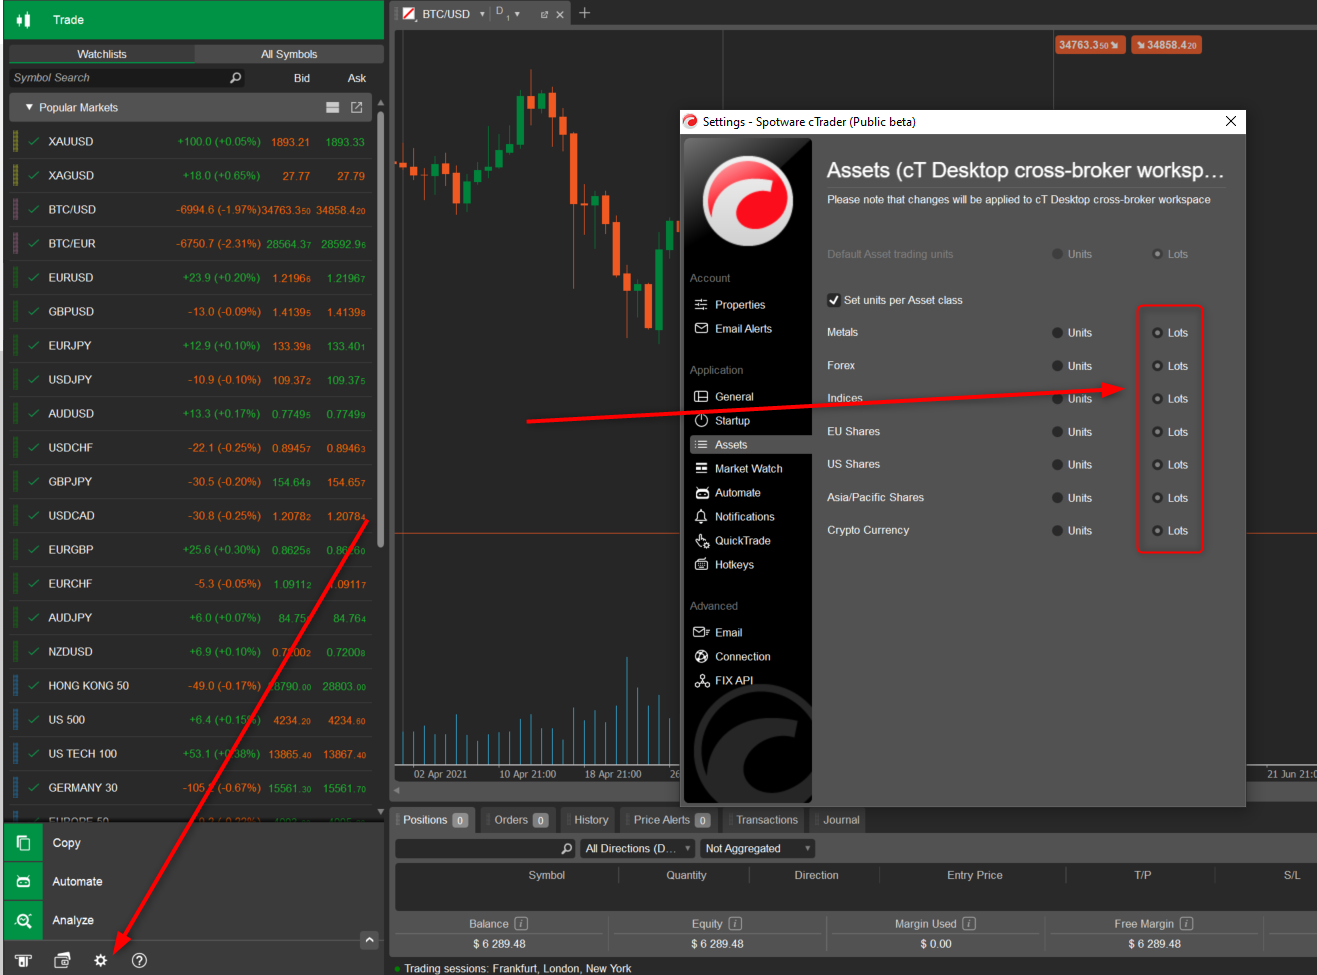Close the BTC/USD chart tab
This screenshot has width=1317, height=975.
click(x=560, y=14)
